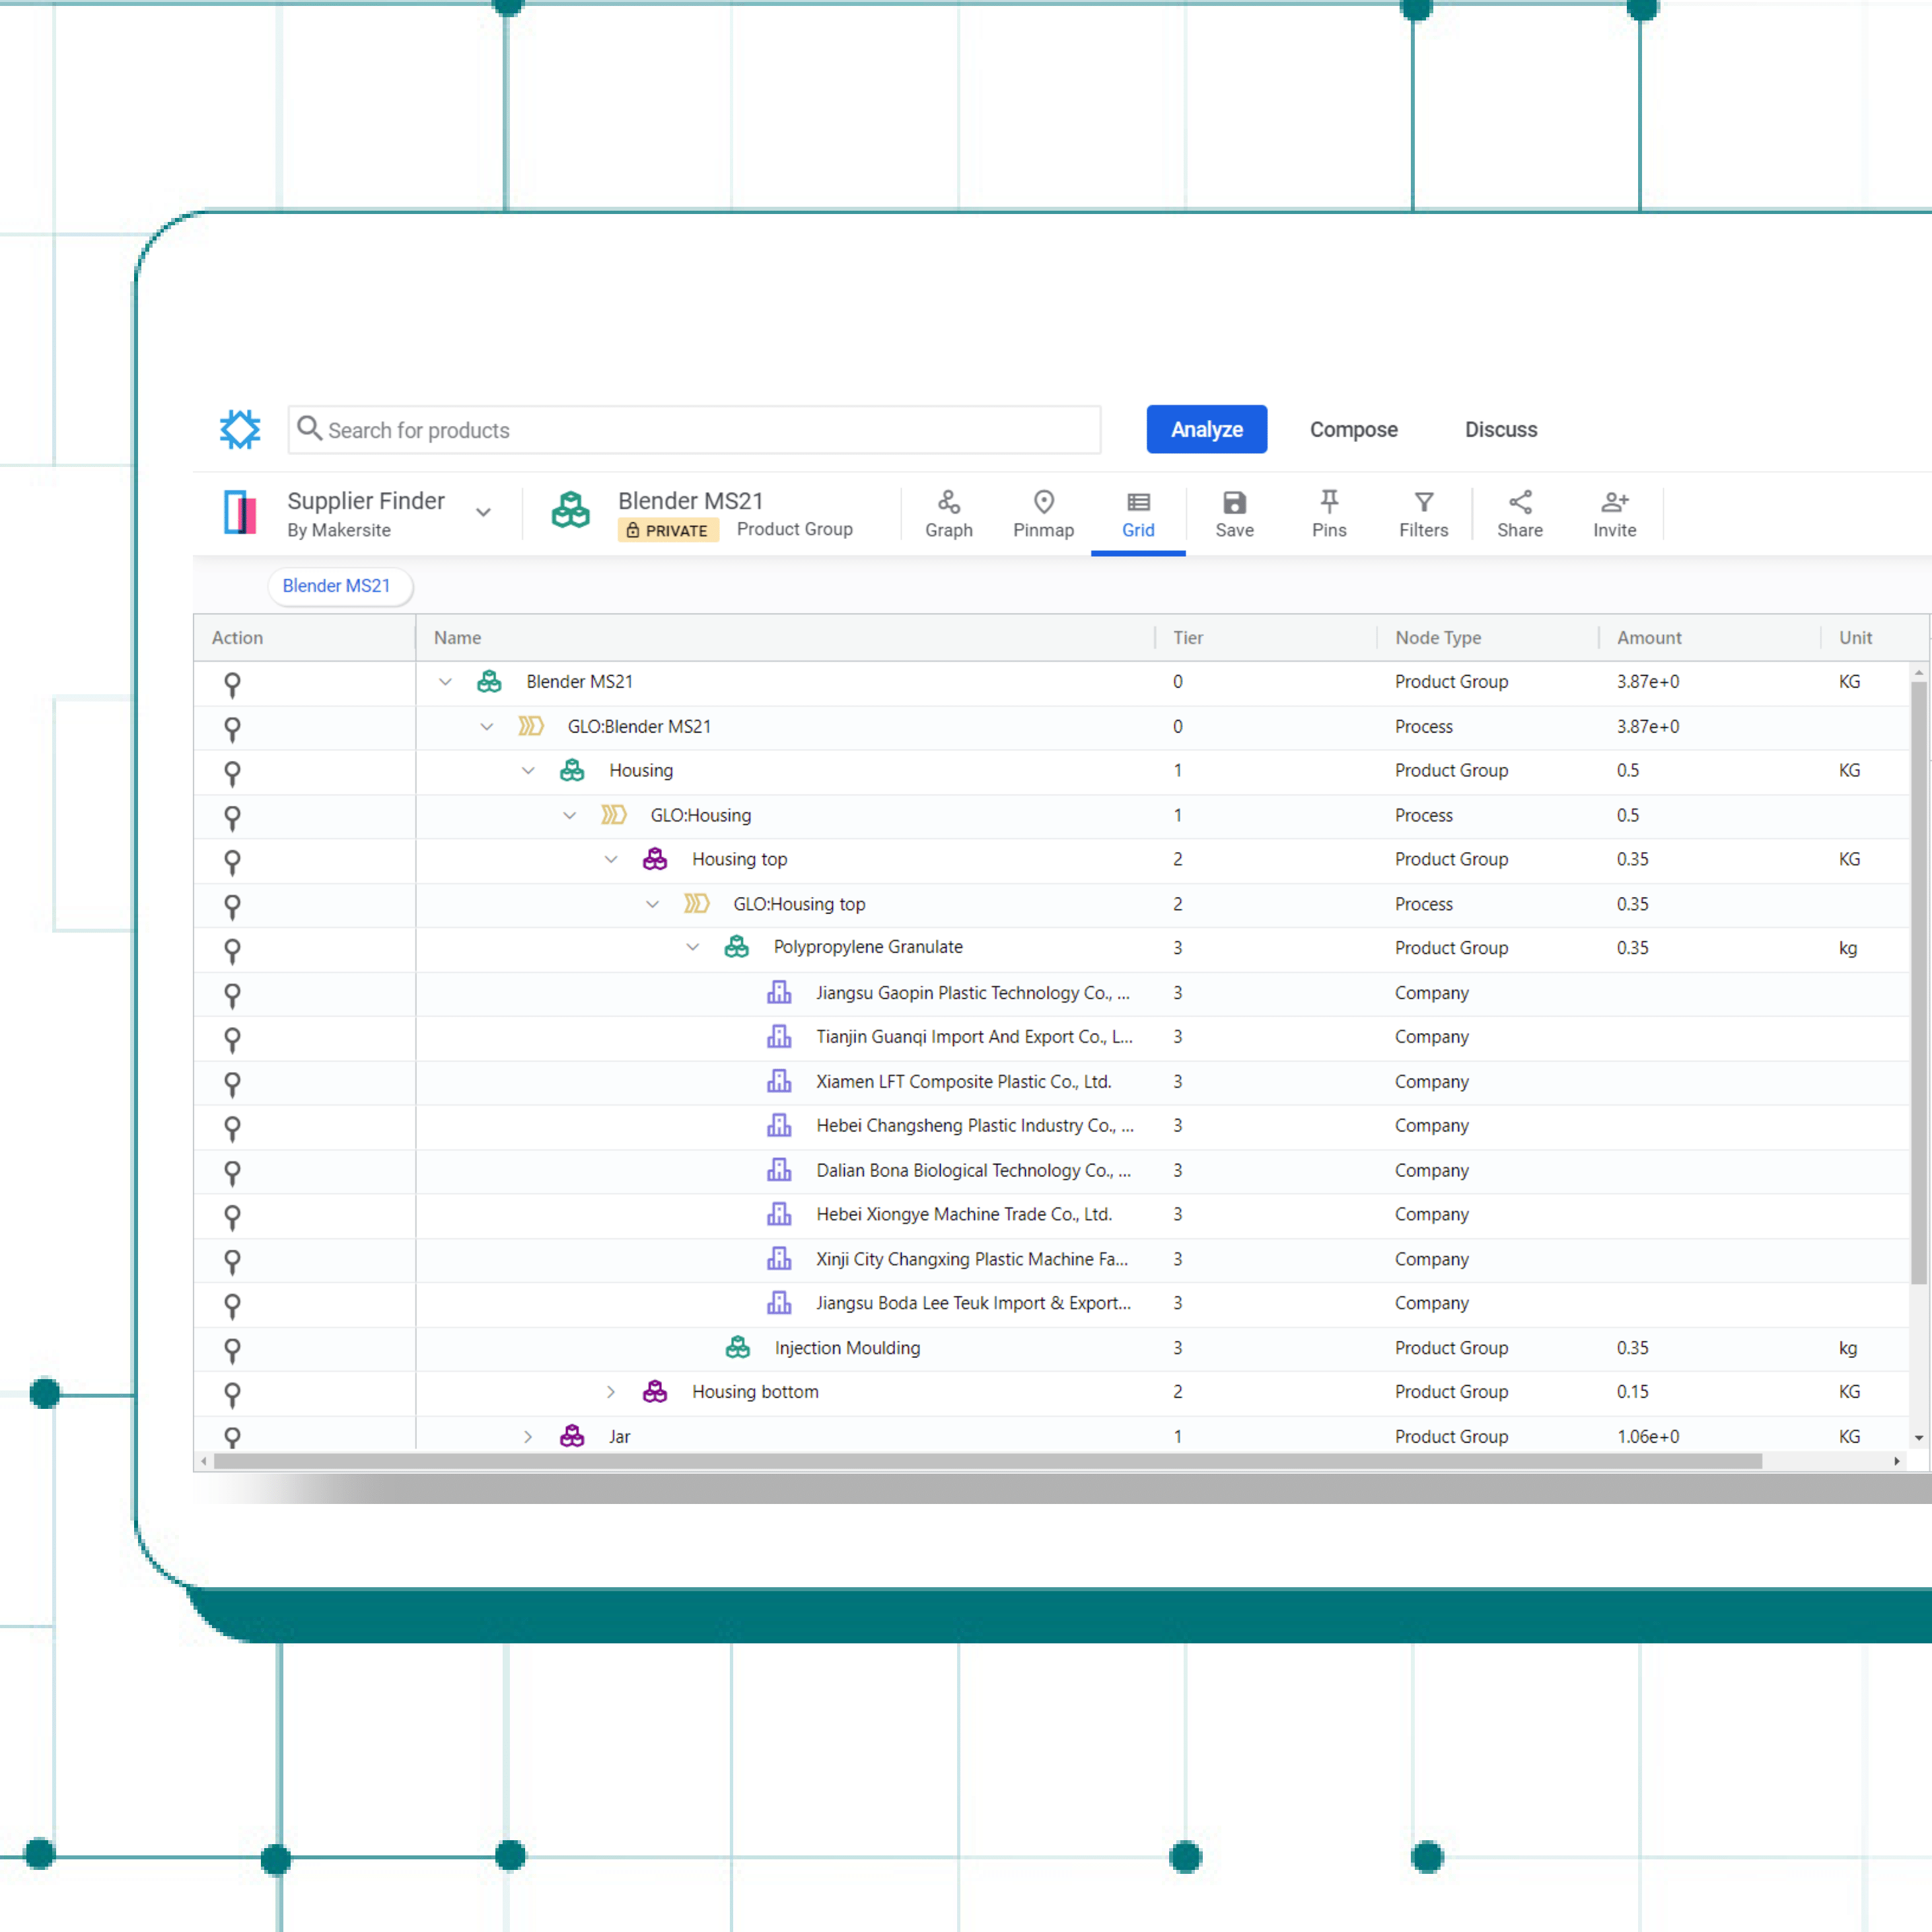Viewport: 1932px width, 1932px height.
Task: Expand the Housing bottom node
Action: [x=611, y=1392]
